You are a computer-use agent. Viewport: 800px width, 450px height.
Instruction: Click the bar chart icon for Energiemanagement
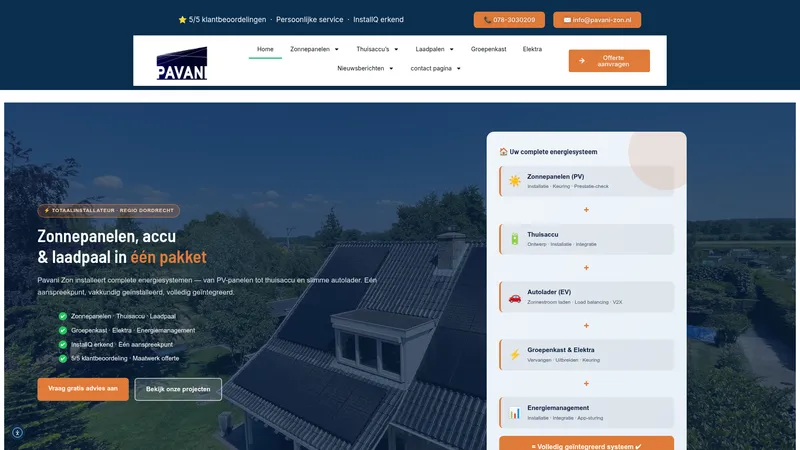[x=514, y=413]
